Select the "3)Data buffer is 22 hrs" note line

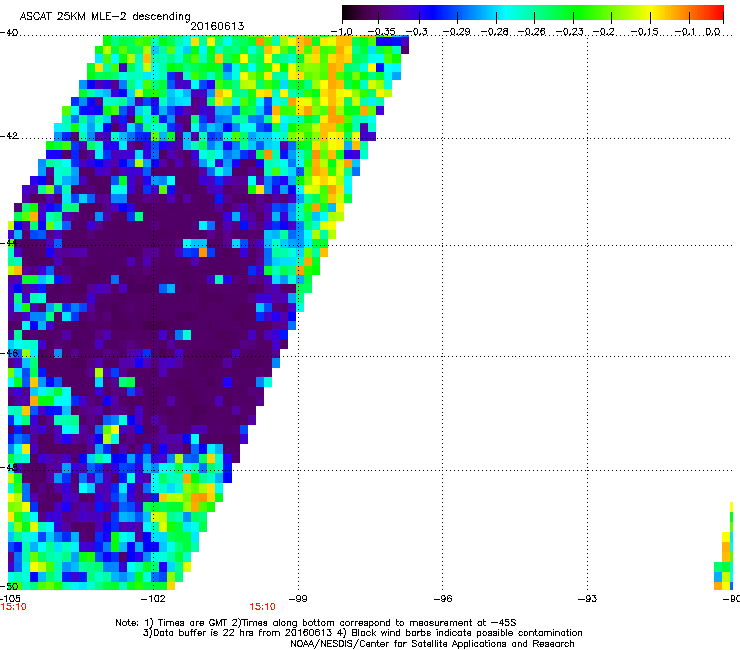click(x=362, y=633)
